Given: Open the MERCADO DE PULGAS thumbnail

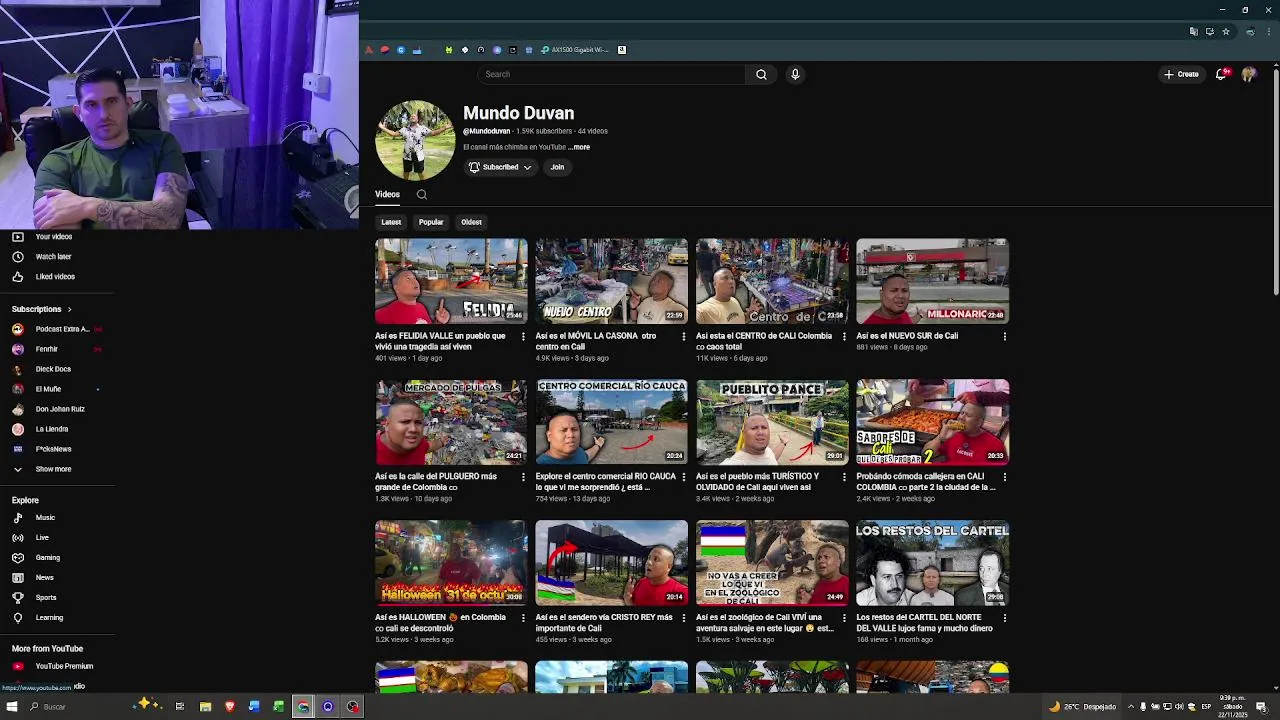Looking at the screenshot, I should (x=451, y=422).
